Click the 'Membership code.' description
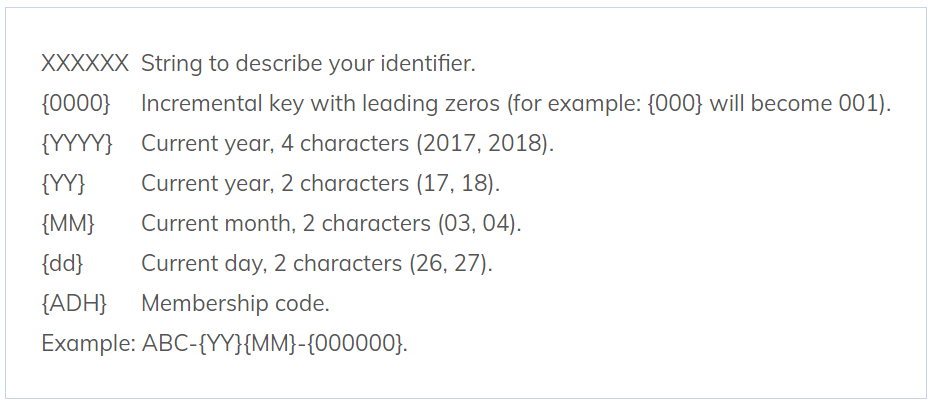The image size is (938, 408). coord(235,304)
